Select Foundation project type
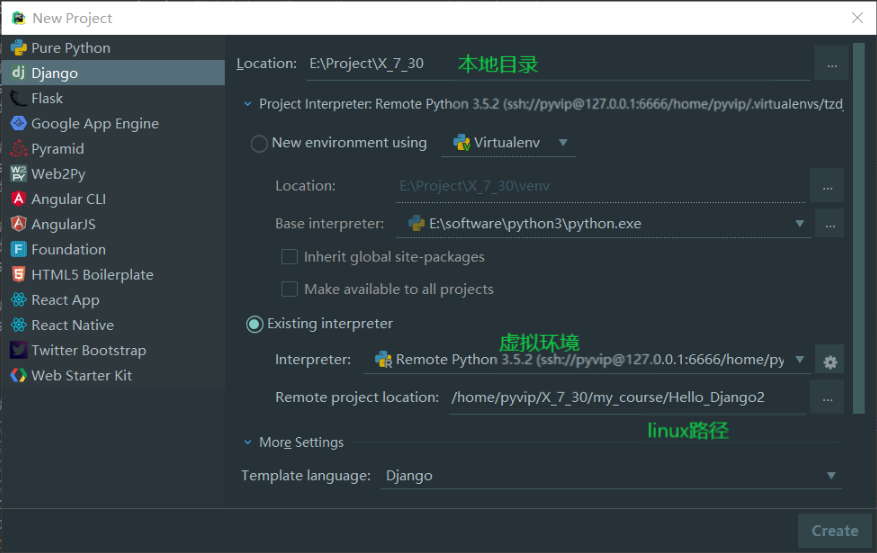The height and width of the screenshot is (553, 877). tap(113, 249)
